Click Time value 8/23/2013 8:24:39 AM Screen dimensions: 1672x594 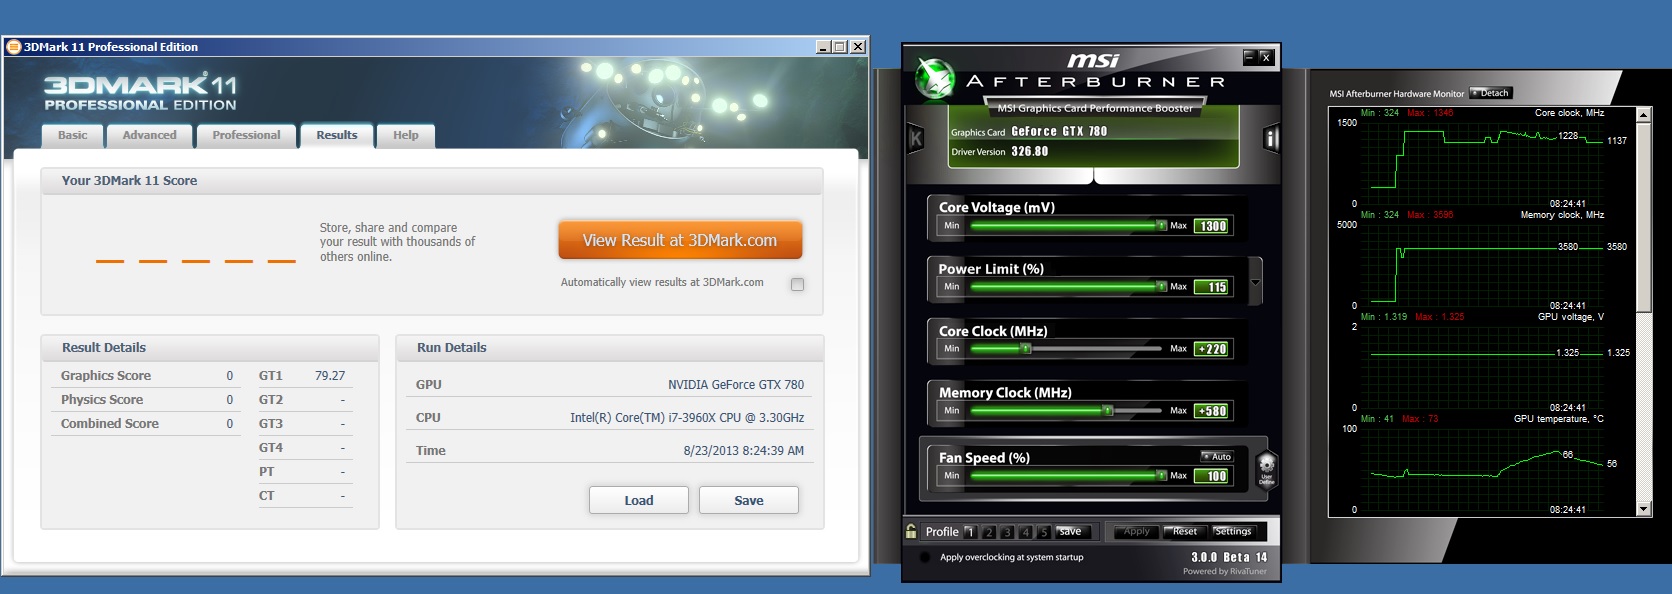click(x=744, y=451)
